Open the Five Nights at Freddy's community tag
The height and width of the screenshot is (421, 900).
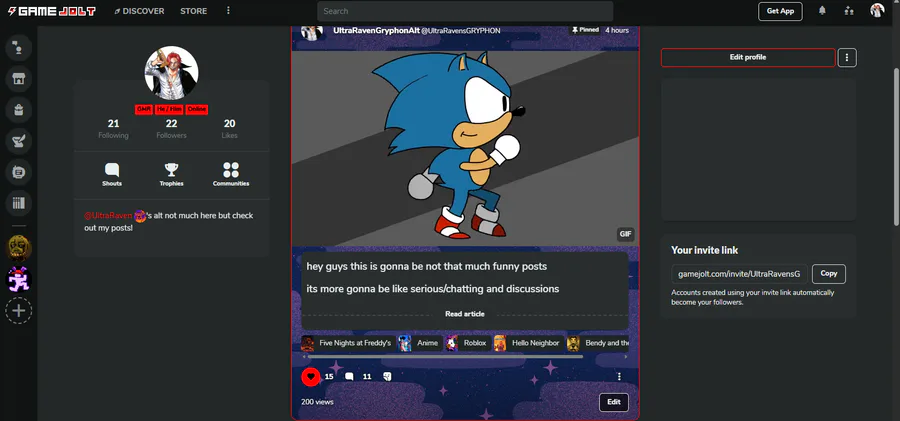348,343
